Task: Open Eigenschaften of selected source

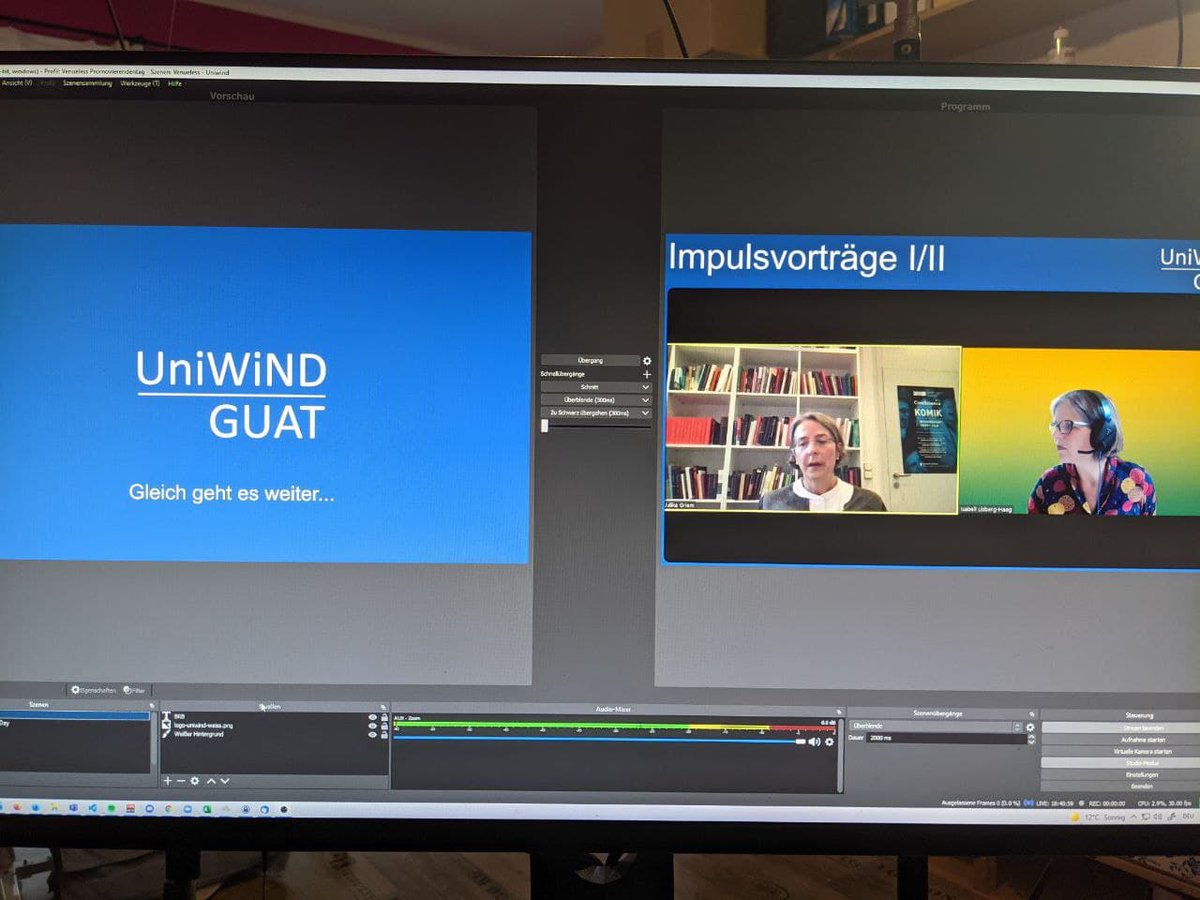Action: (x=92, y=690)
